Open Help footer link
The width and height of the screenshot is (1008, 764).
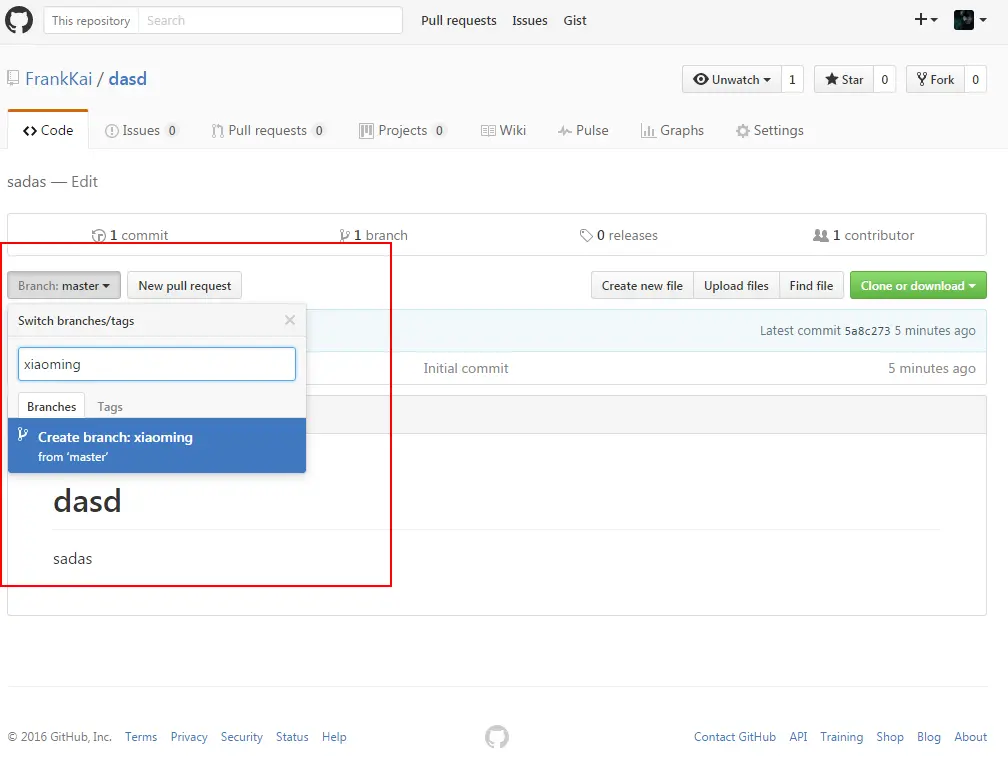(334, 737)
